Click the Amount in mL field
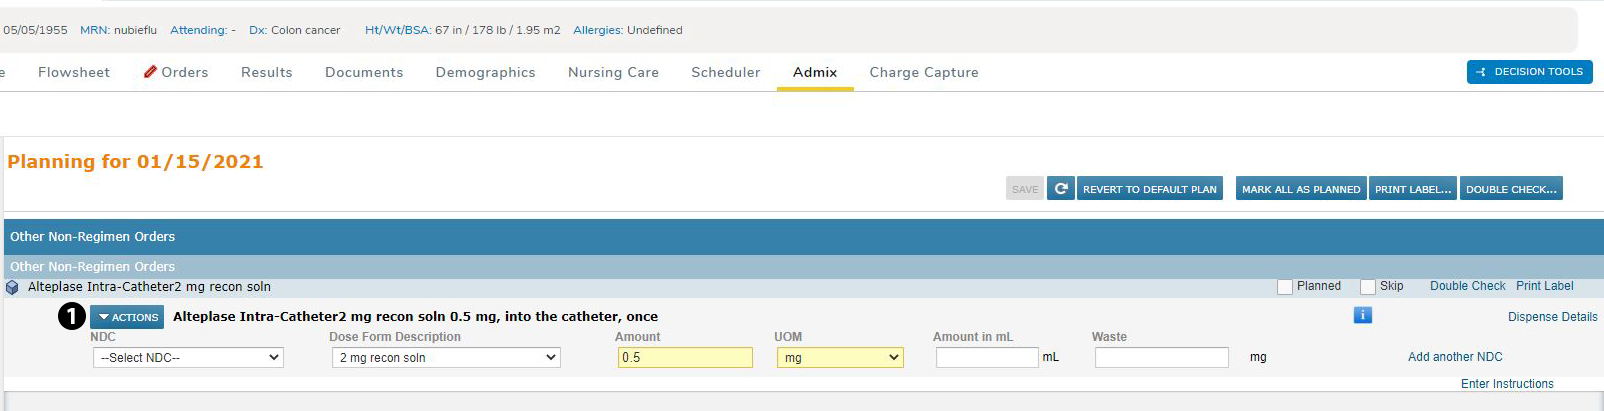The image size is (1604, 411). (x=987, y=357)
